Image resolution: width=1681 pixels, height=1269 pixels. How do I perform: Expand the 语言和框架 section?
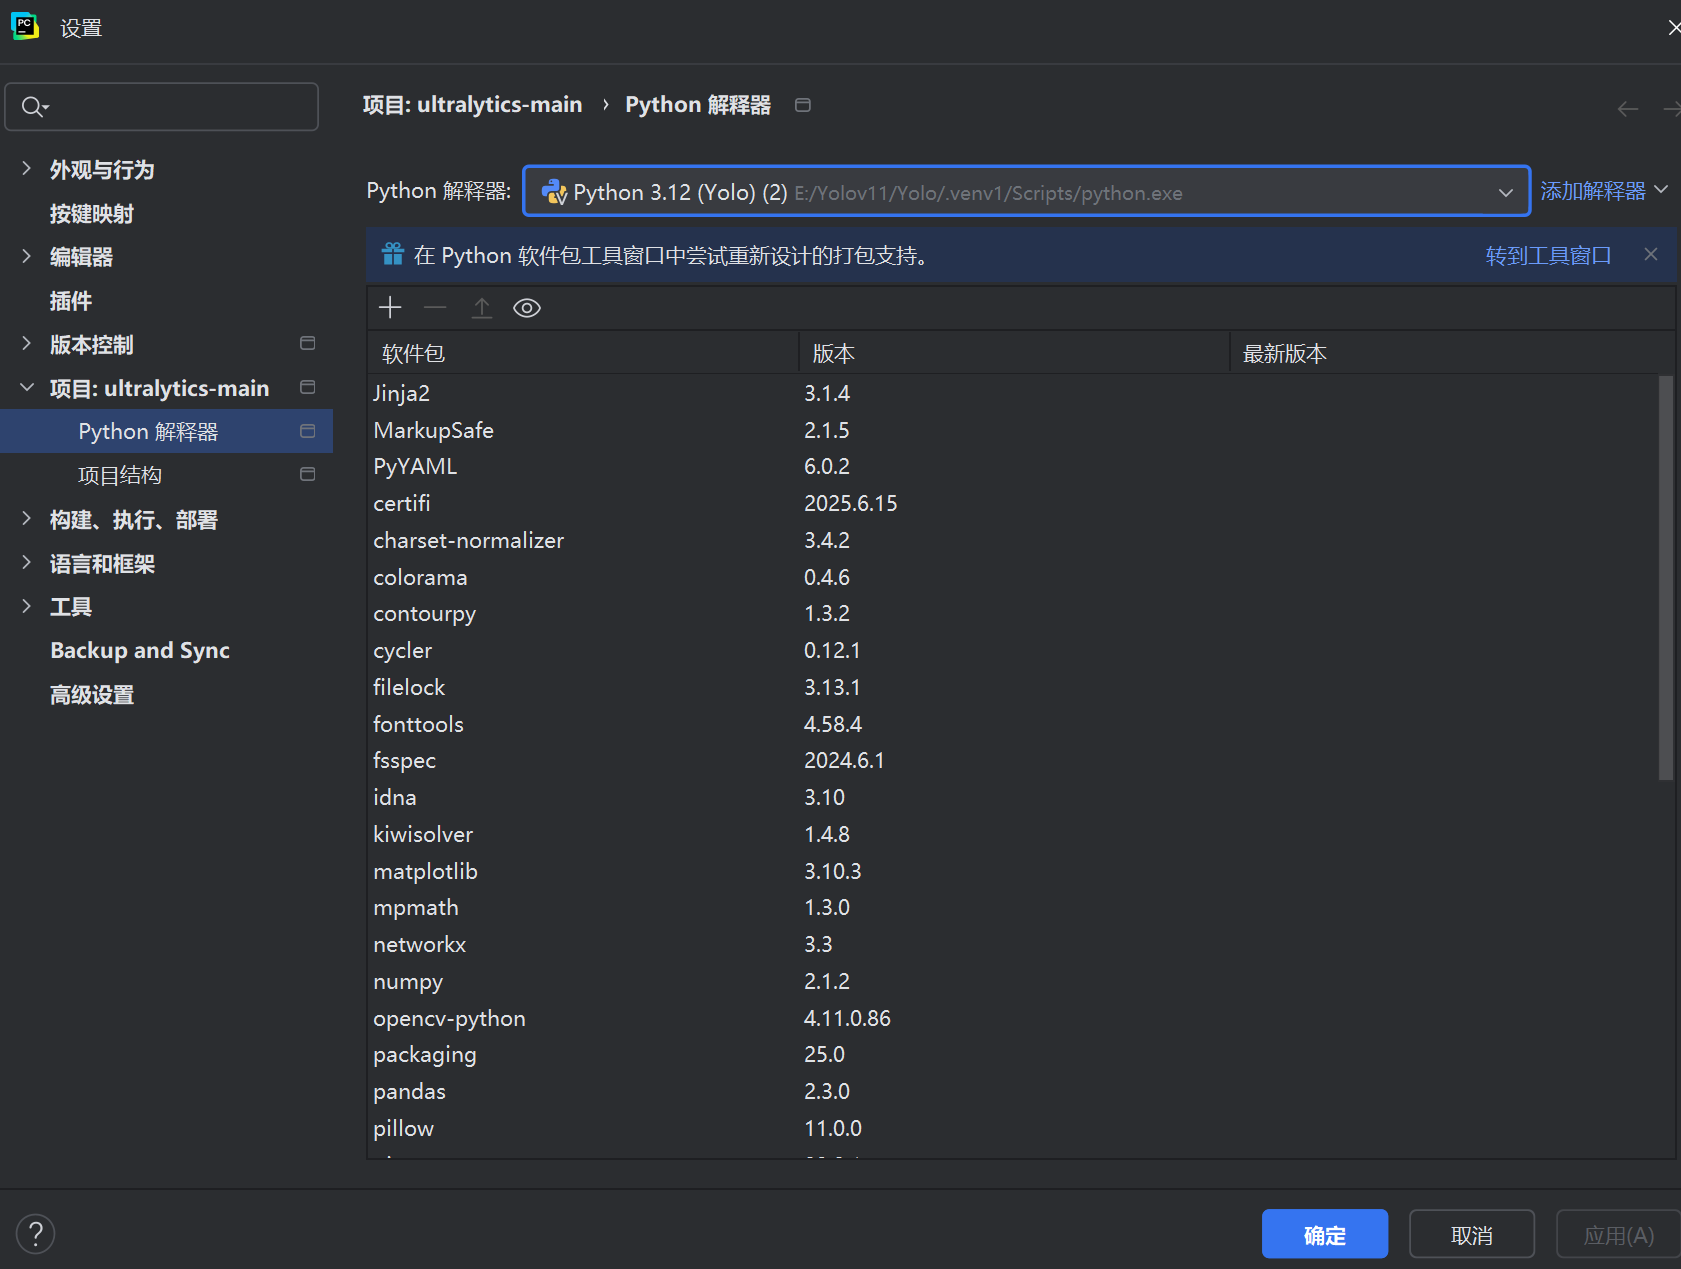coord(27,563)
